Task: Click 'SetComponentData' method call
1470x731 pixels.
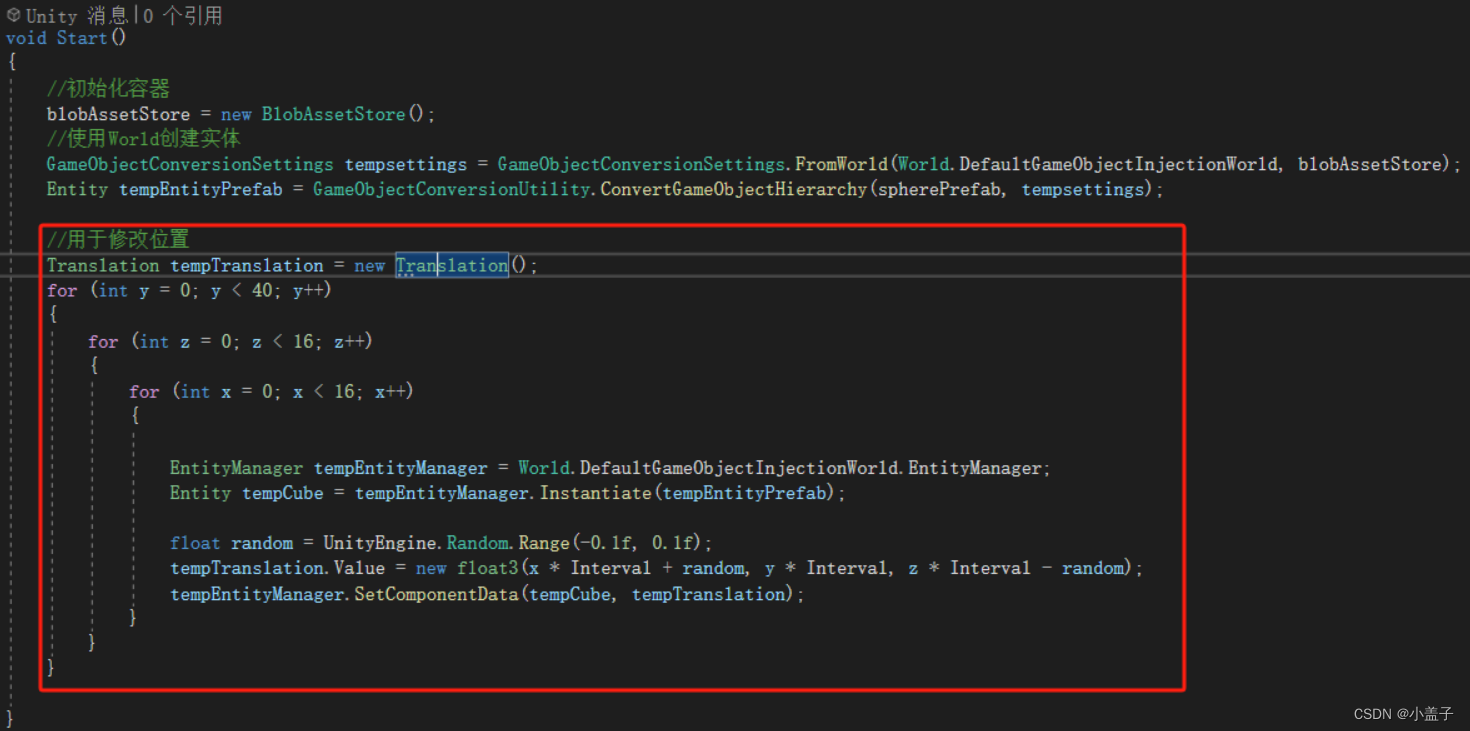Action: point(439,593)
